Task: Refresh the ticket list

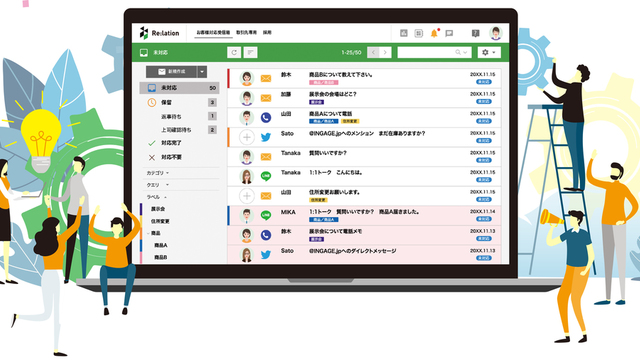Action: [x=234, y=52]
